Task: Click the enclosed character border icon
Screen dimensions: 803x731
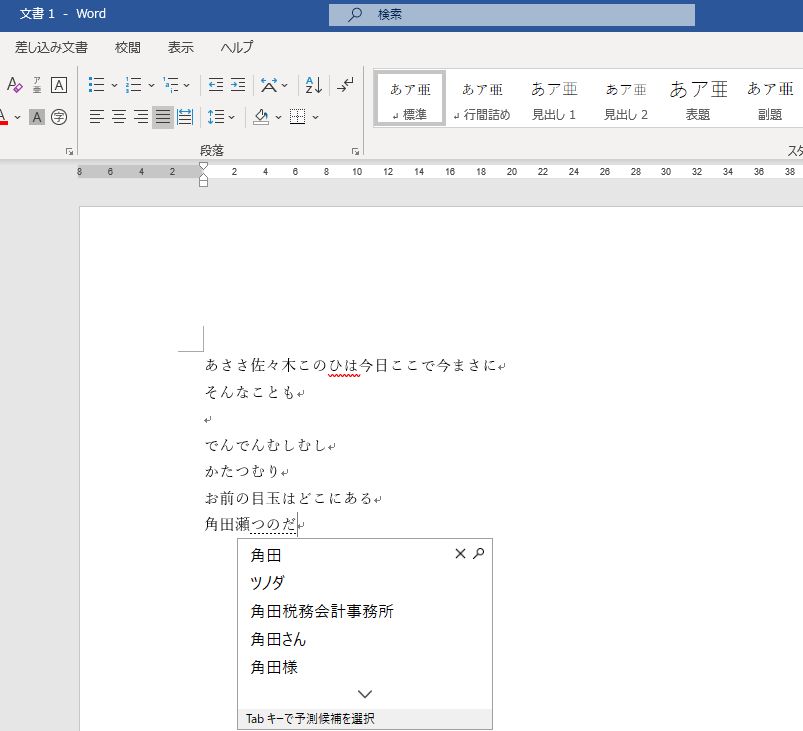Action: click(x=59, y=85)
